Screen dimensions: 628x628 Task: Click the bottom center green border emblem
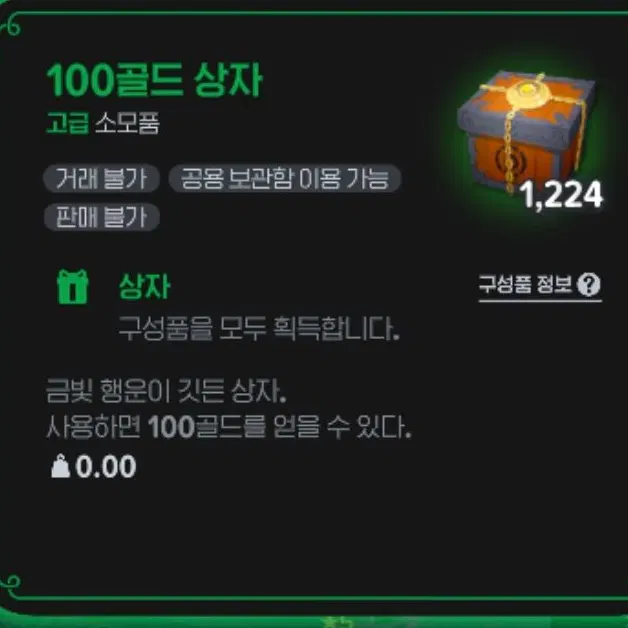coord(334,623)
